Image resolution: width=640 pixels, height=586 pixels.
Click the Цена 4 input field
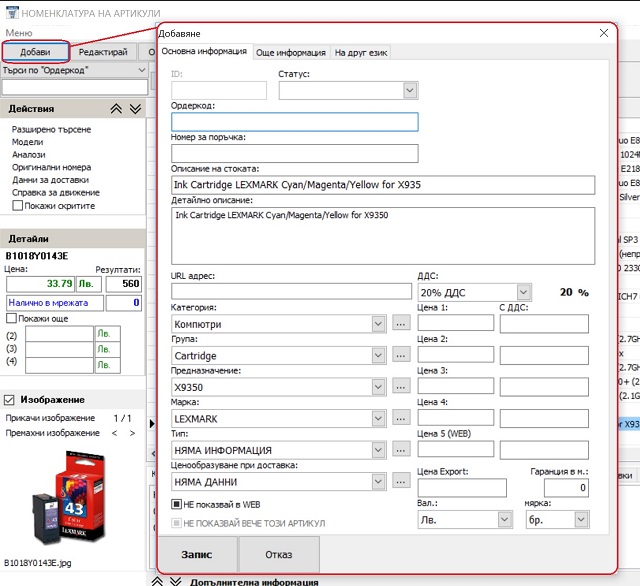coord(456,417)
